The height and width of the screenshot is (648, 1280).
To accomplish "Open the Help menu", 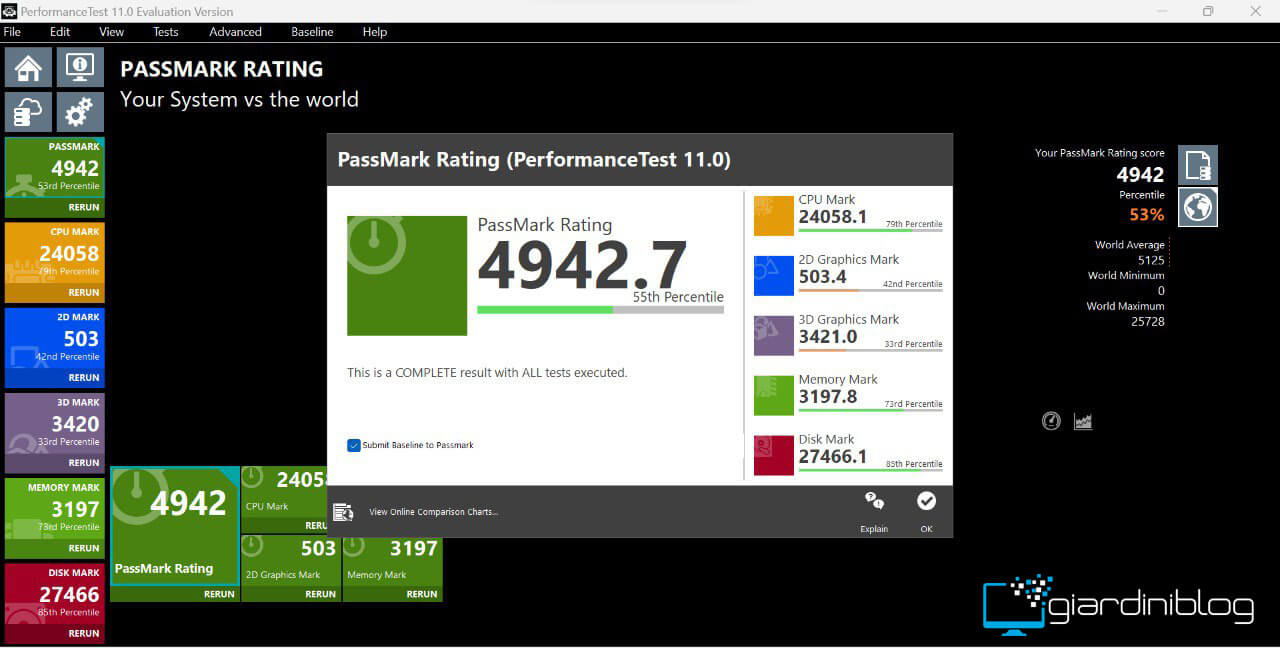I will point(375,32).
